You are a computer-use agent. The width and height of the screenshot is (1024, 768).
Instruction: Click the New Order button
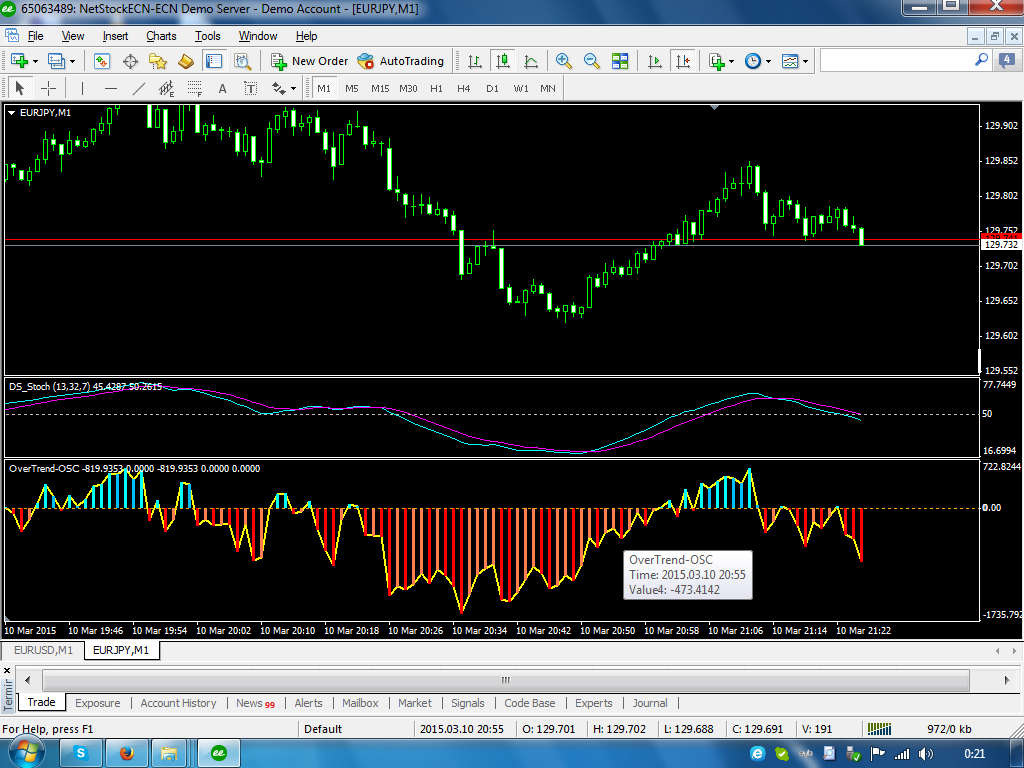click(310, 61)
